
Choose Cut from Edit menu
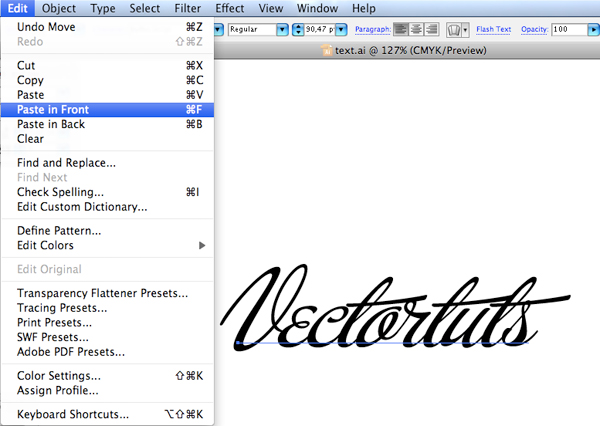(x=107, y=65)
